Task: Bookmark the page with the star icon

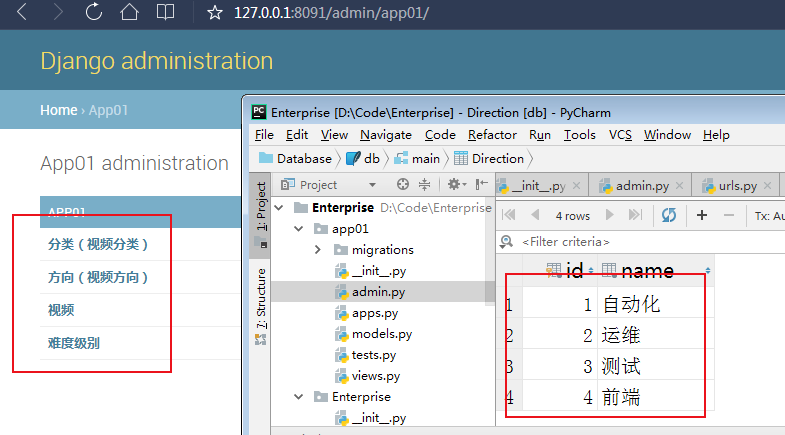Action: [215, 13]
